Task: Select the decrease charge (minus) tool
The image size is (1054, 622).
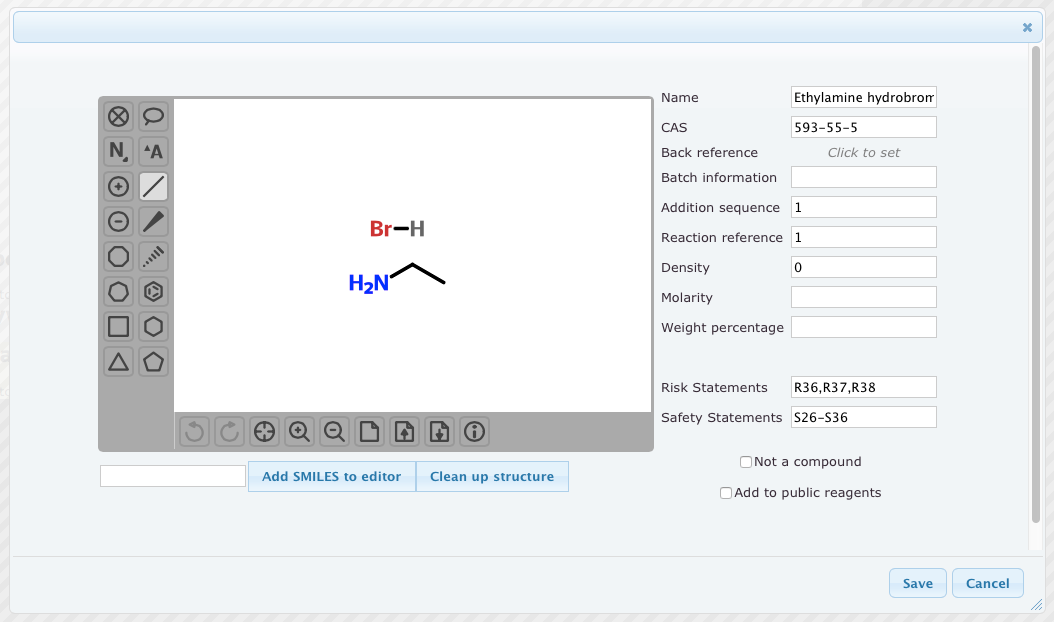Action: point(118,221)
